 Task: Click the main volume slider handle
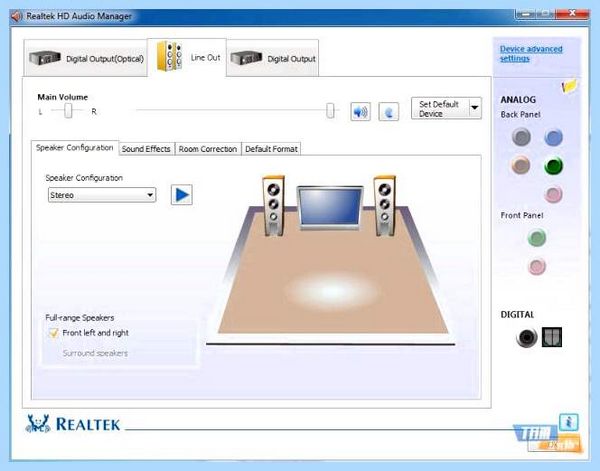point(330,111)
